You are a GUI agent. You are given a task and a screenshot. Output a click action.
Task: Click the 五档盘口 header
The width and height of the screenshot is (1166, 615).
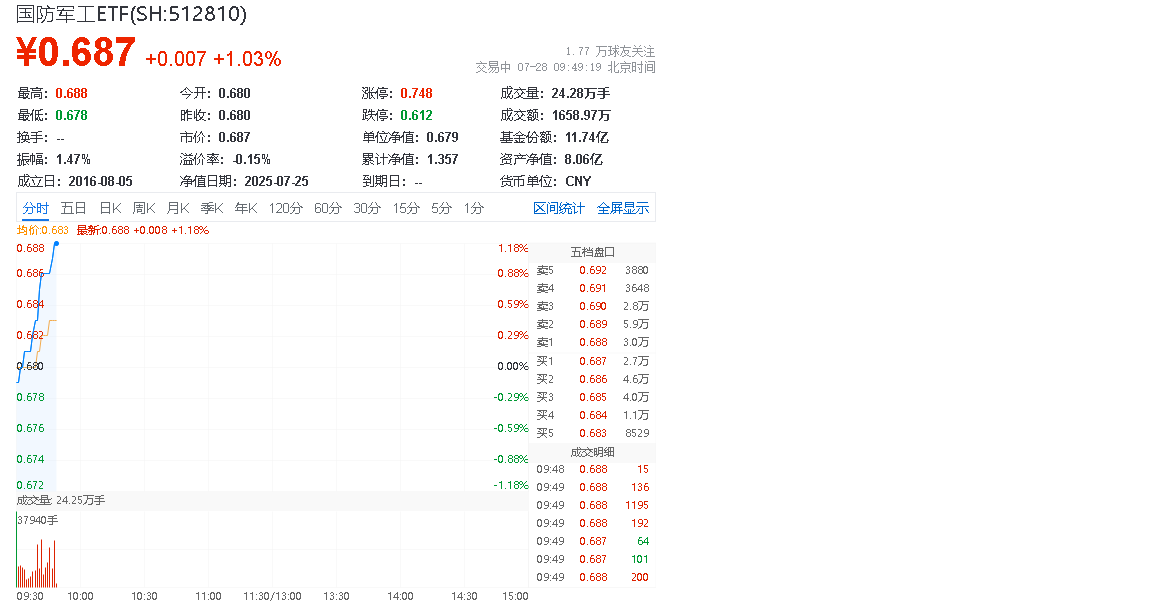pyautogui.click(x=593, y=252)
